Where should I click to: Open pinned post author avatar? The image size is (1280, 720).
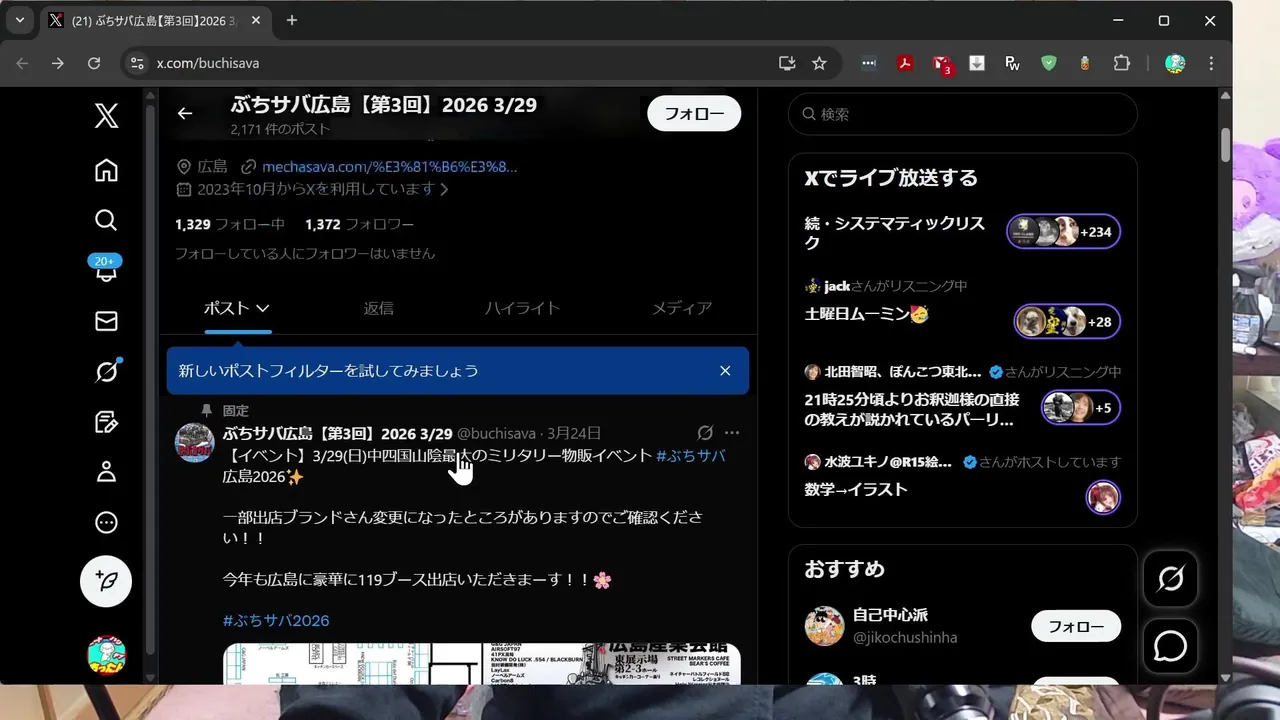pyautogui.click(x=194, y=443)
